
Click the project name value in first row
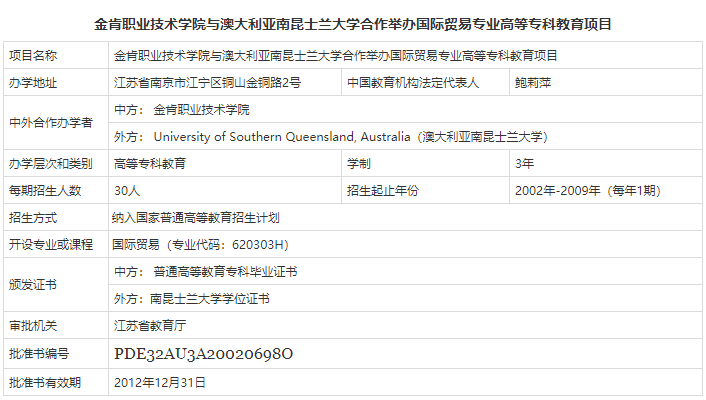coord(335,55)
